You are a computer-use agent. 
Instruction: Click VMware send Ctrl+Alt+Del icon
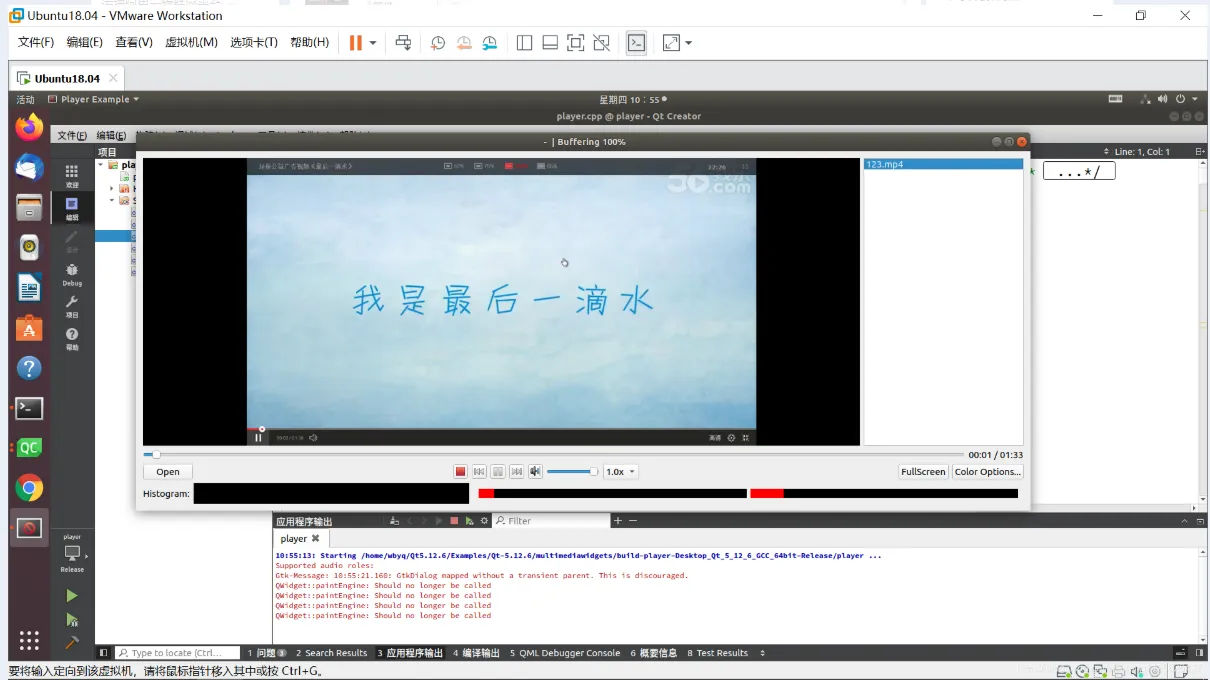pyautogui.click(x=403, y=43)
